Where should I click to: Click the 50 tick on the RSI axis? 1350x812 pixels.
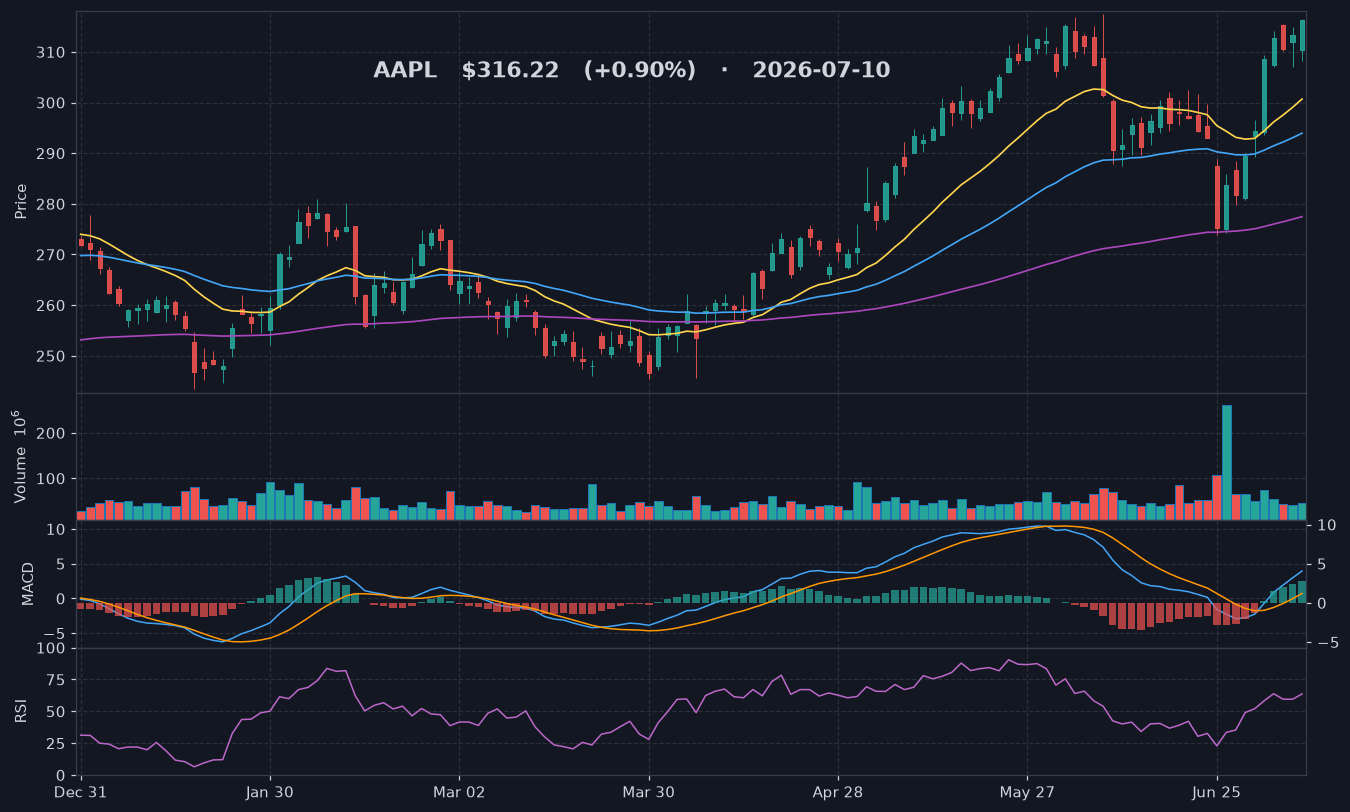pyautogui.click(x=56, y=712)
